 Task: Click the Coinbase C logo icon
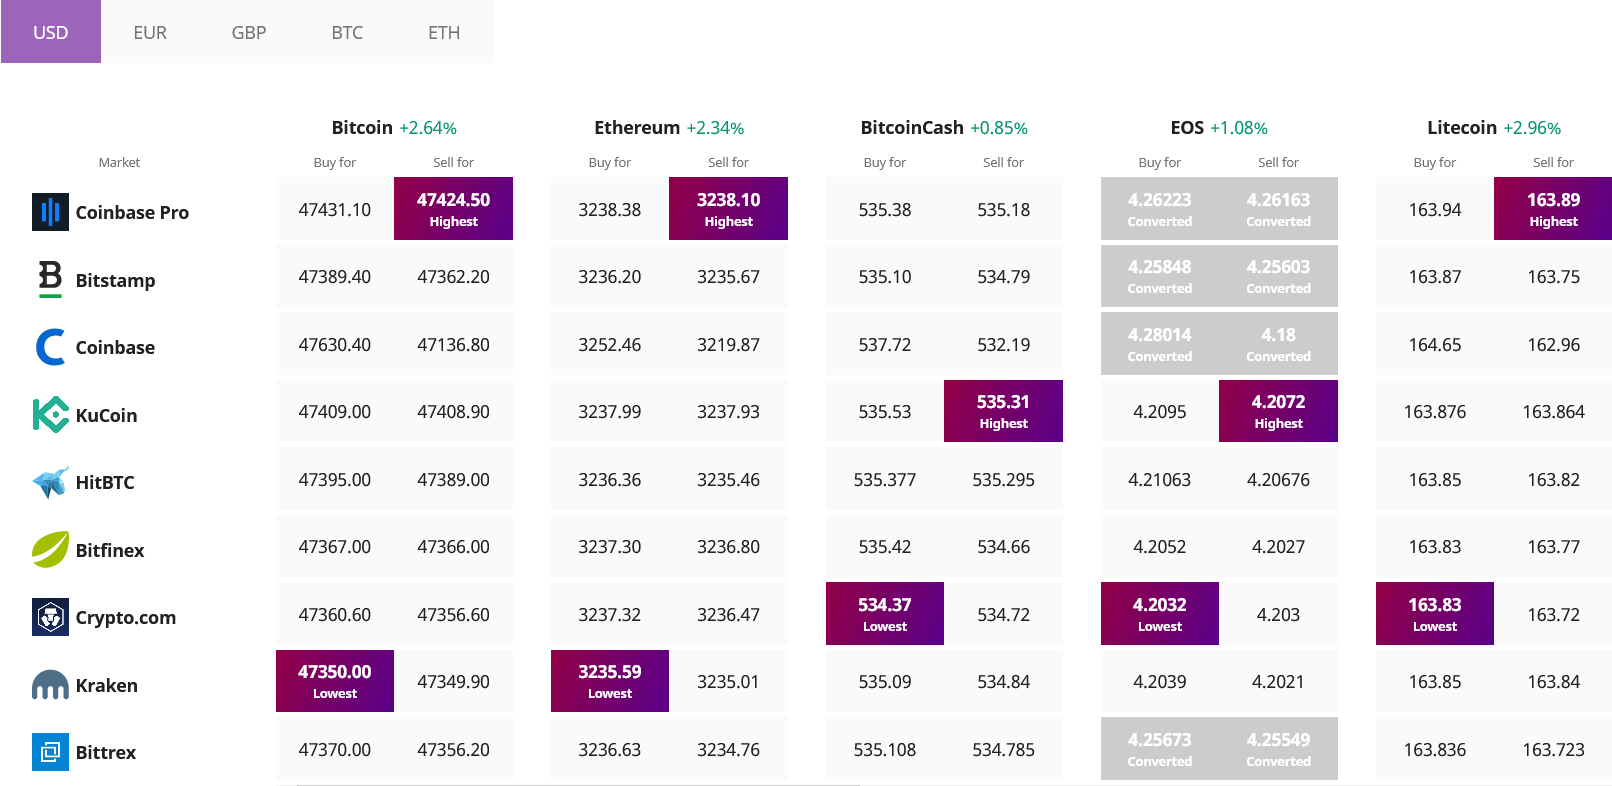[x=50, y=347]
